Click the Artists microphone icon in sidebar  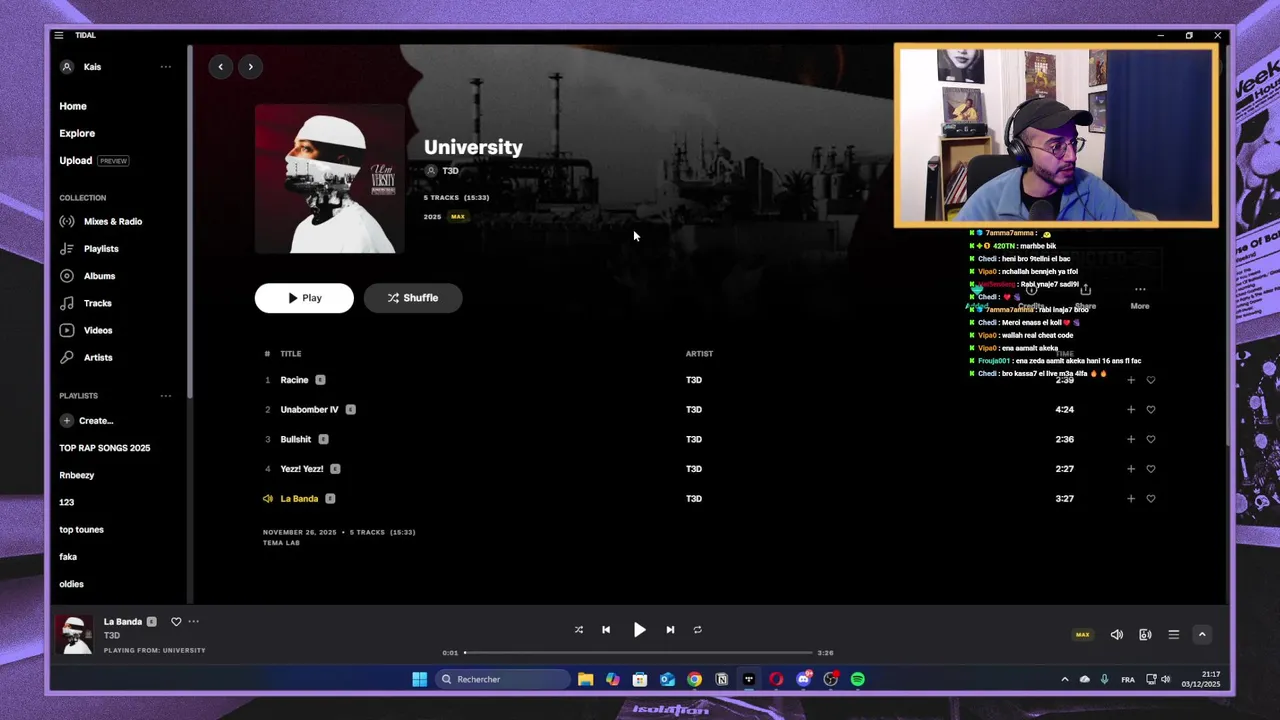67,357
